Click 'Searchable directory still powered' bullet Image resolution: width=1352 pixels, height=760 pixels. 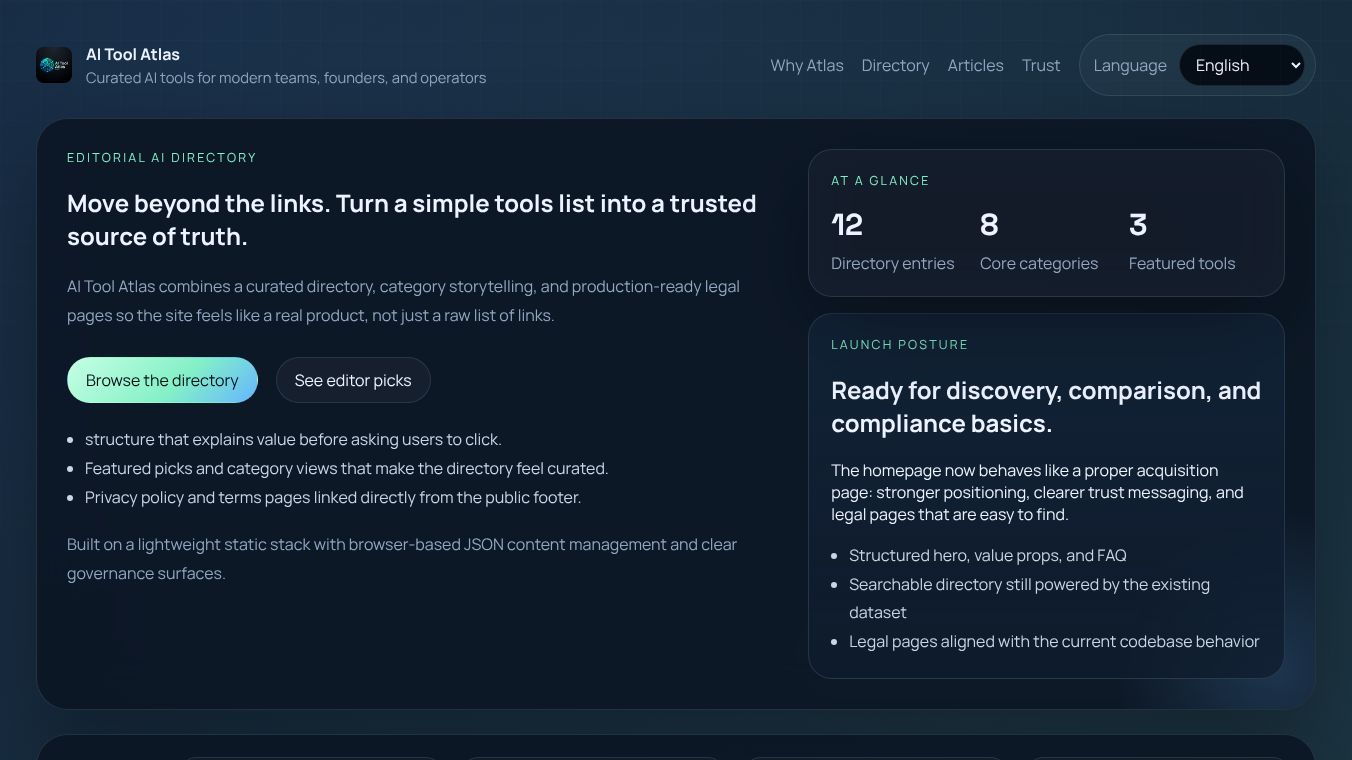pyautogui.click(x=1029, y=598)
